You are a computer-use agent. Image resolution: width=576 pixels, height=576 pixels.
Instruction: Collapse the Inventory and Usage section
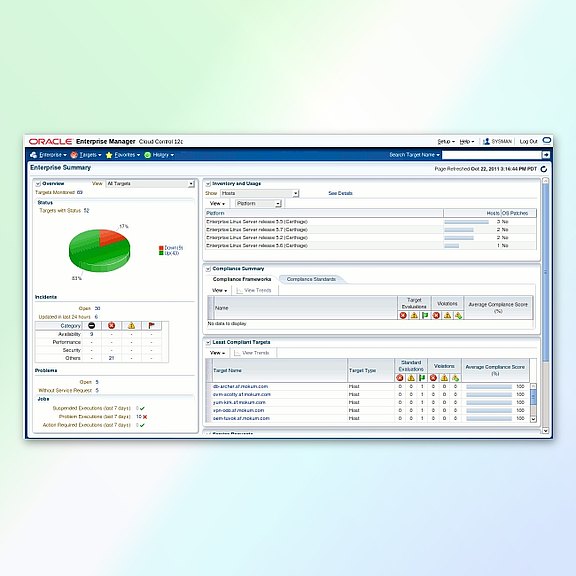[x=208, y=184]
